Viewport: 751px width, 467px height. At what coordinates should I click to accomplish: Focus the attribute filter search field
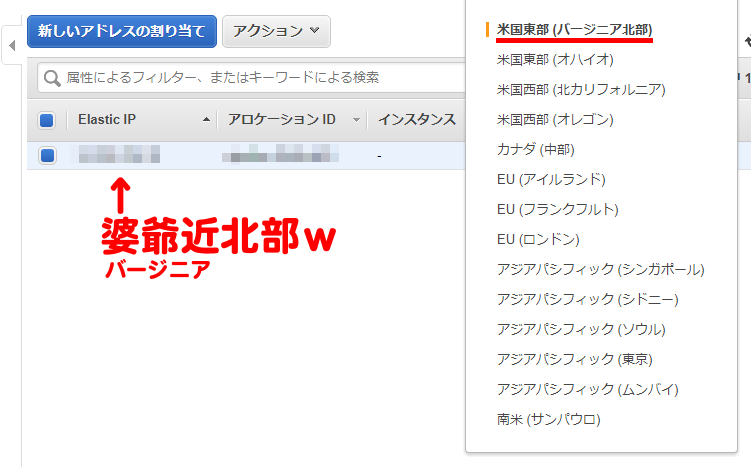coord(251,78)
